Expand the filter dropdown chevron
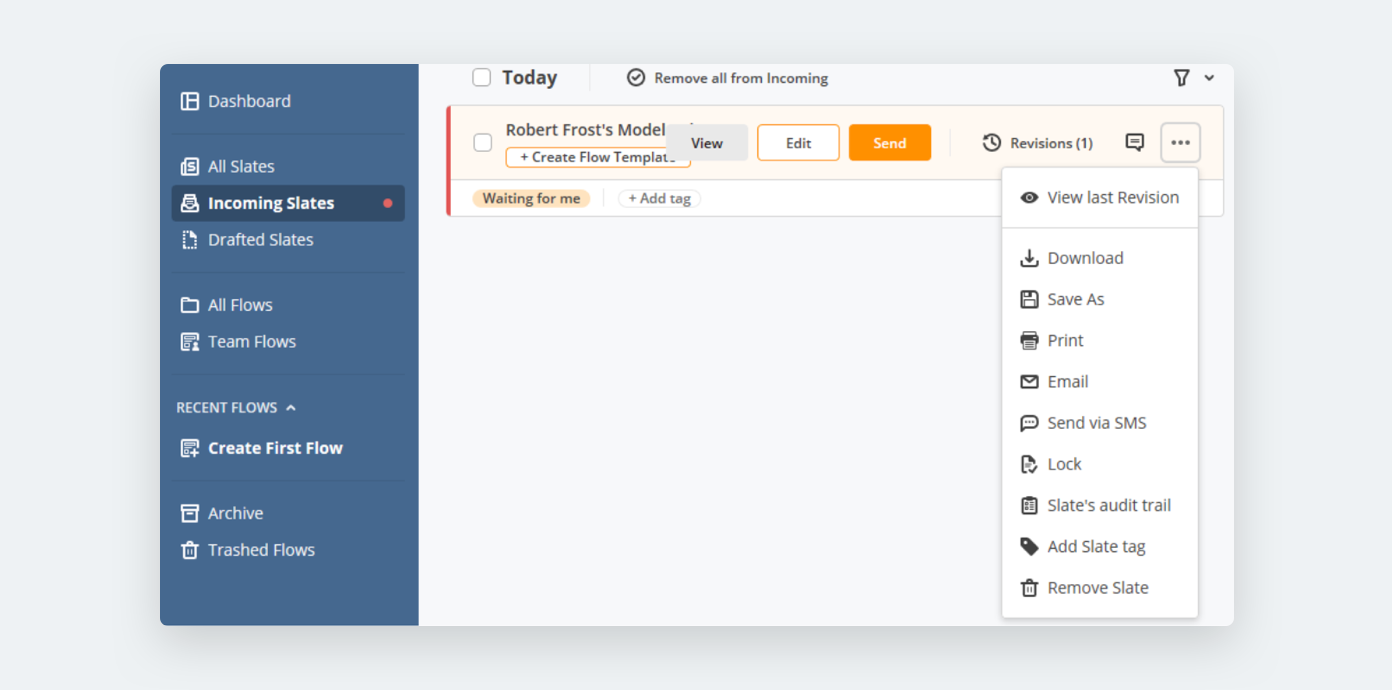Viewport: 1392px width, 690px height. (x=1209, y=78)
